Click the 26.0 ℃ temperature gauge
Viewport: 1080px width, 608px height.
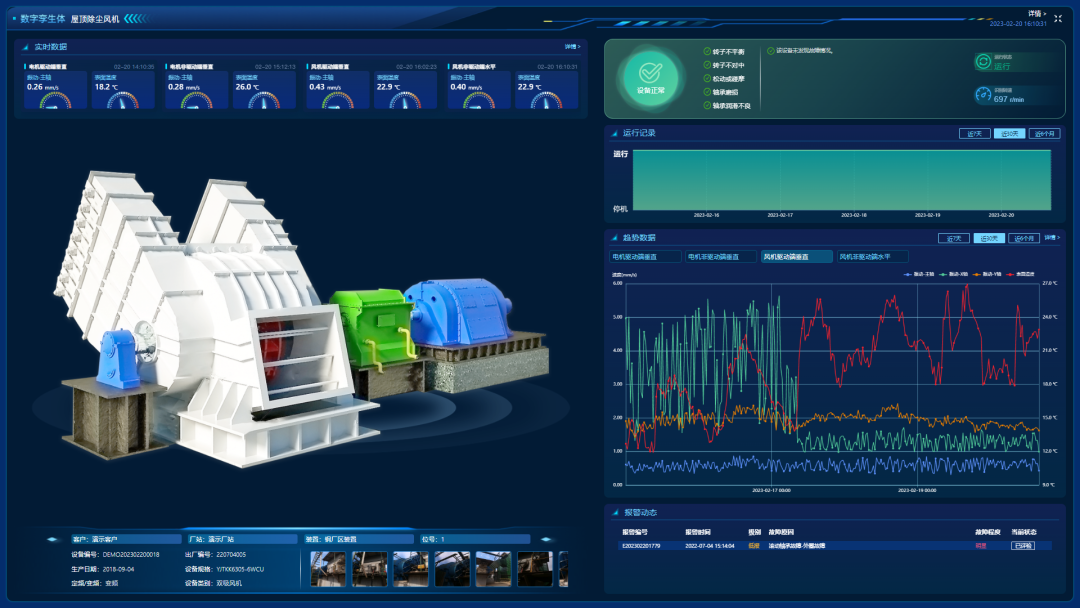coord(262,100)
